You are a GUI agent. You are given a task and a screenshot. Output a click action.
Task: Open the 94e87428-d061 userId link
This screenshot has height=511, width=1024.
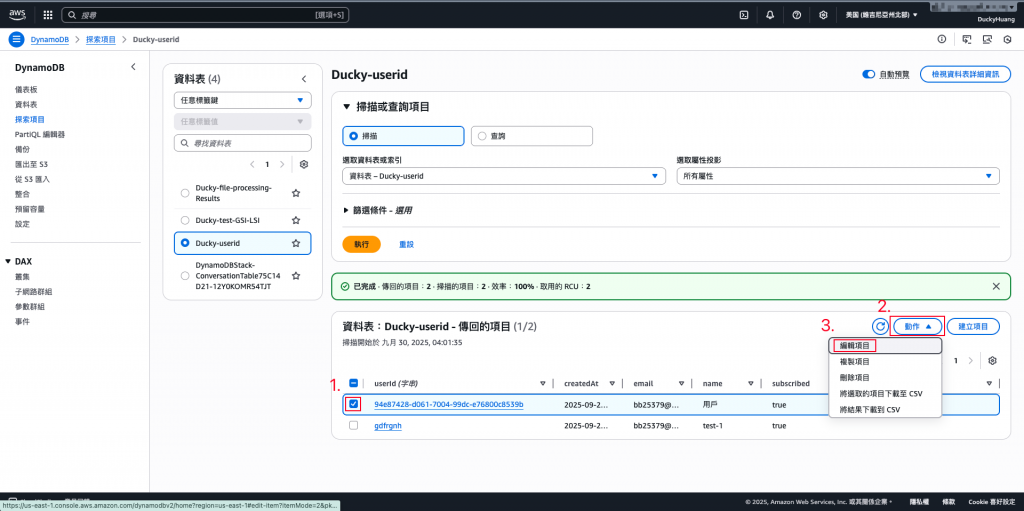[x=449, y=404]
